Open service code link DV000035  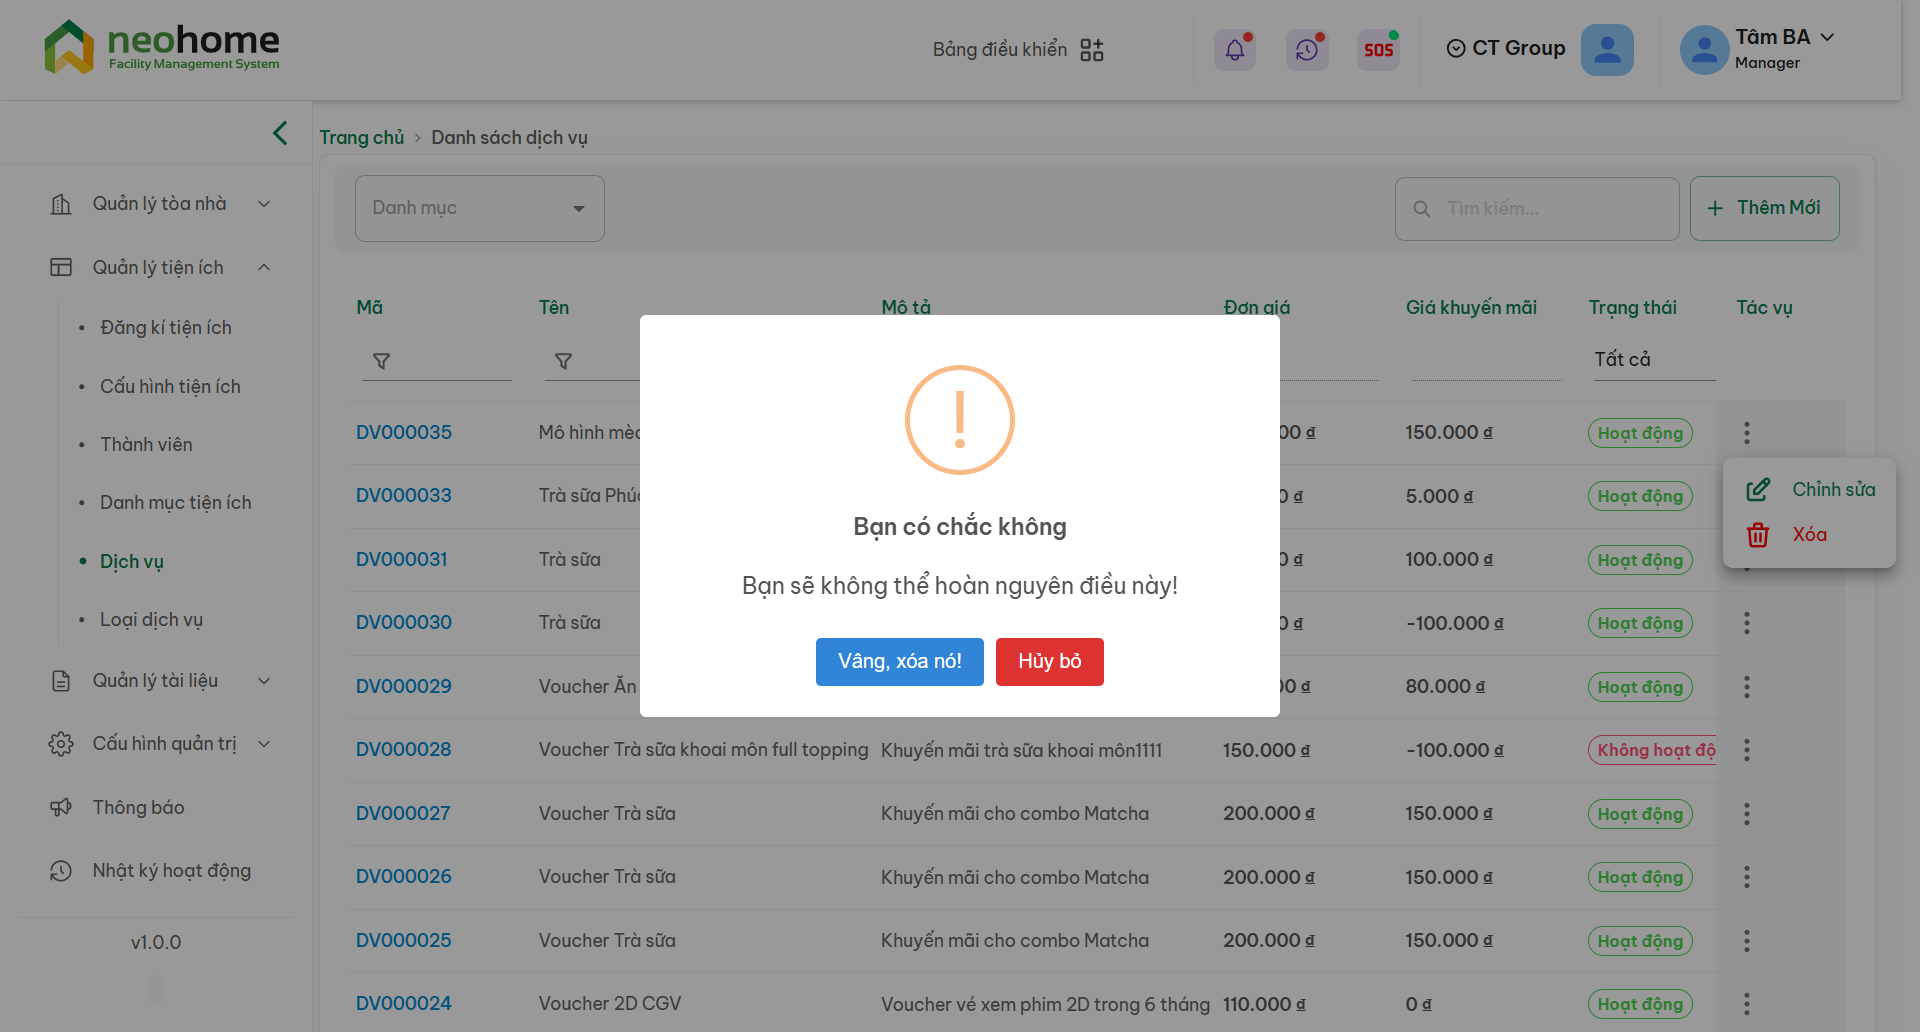[x=404, y=433]
